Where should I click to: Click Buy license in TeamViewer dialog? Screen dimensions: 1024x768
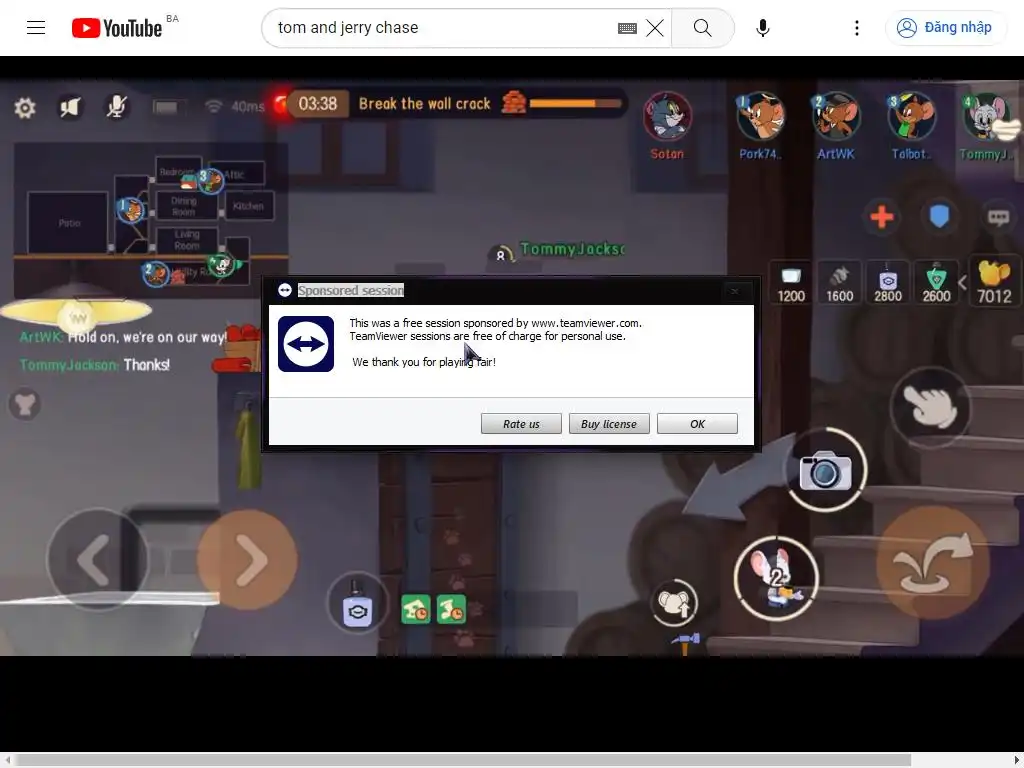click(x=609, y=424)
